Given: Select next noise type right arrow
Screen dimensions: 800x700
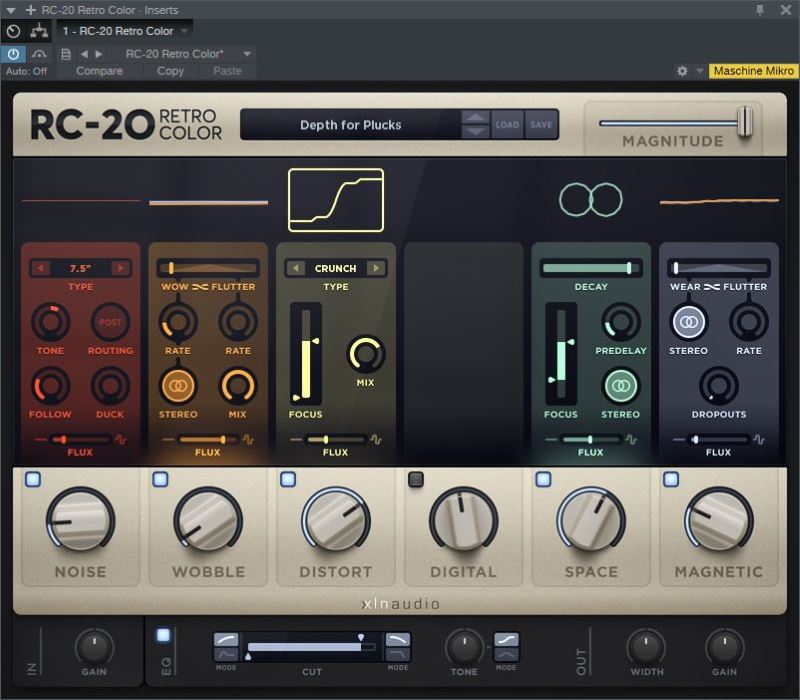Looking at the screenshot, I should (120, 268).
